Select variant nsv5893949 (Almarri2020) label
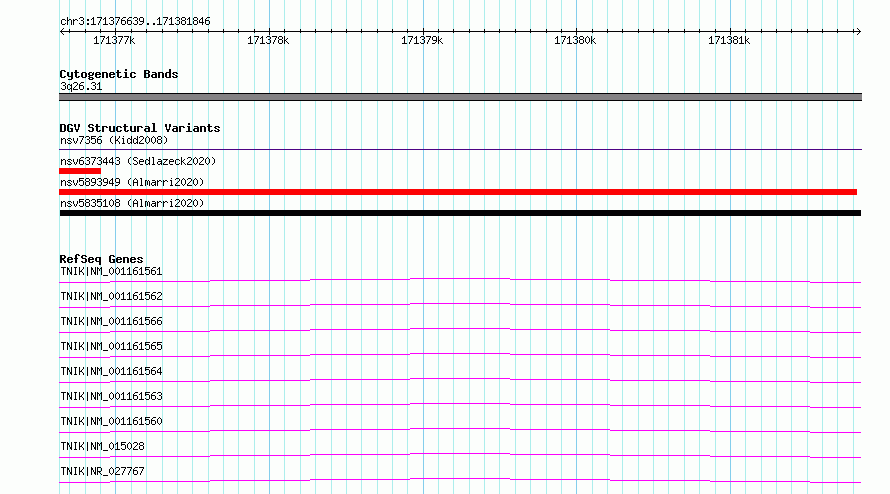The width and height of the screenshot is (890, 494). click(132, 182)
